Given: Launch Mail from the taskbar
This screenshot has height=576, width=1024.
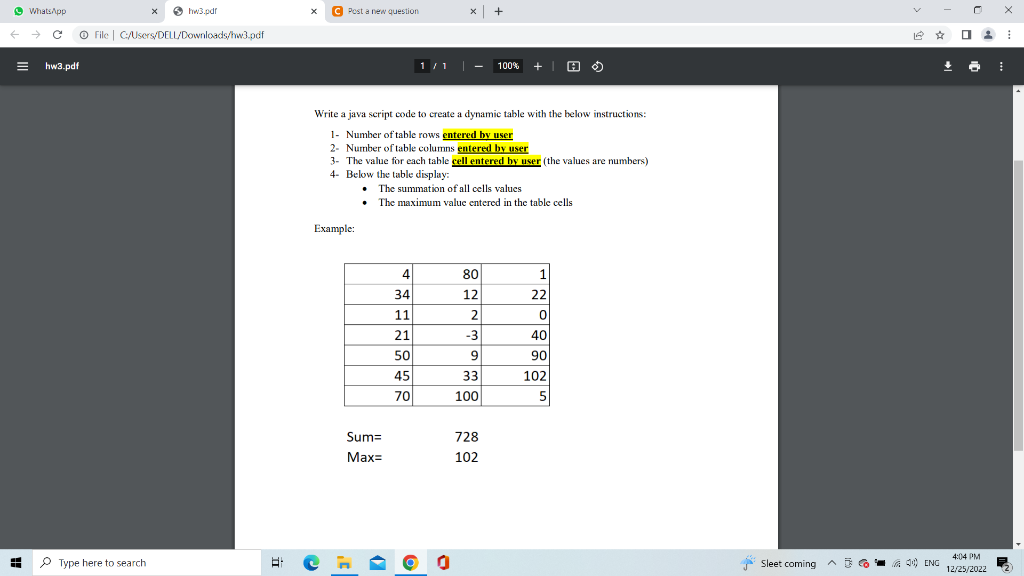Looking at the screenshot, I should point(377,563).
